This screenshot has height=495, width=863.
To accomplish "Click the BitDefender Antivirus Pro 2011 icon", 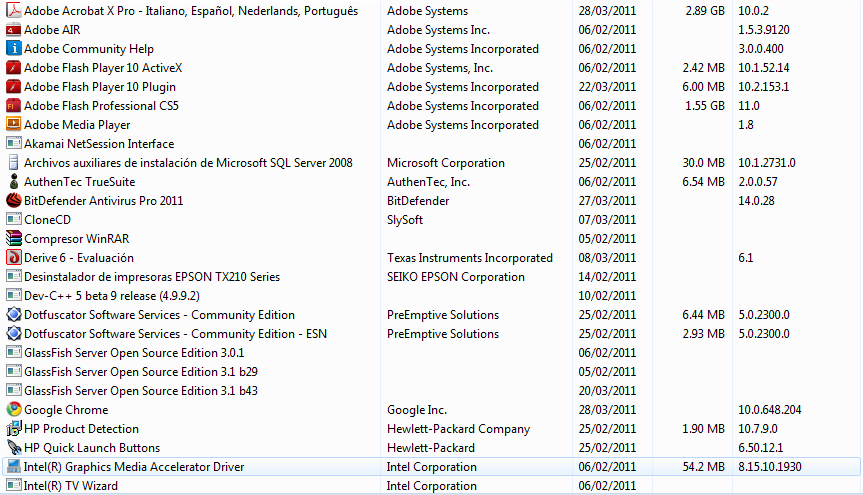I will tap(14, 200).
